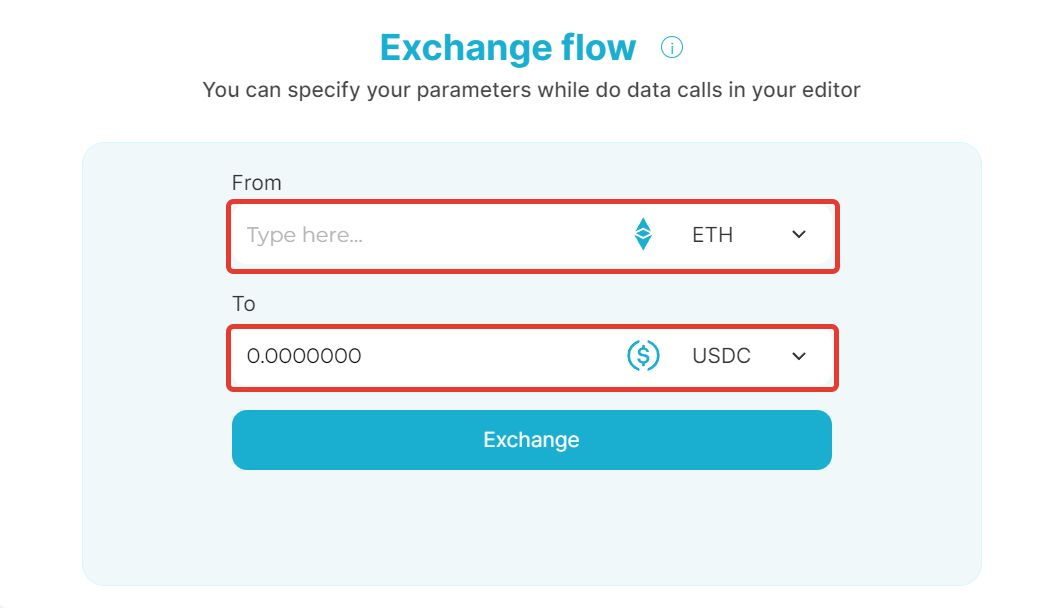Select the 0.0000000 value in To field

[x=304, y=356]
